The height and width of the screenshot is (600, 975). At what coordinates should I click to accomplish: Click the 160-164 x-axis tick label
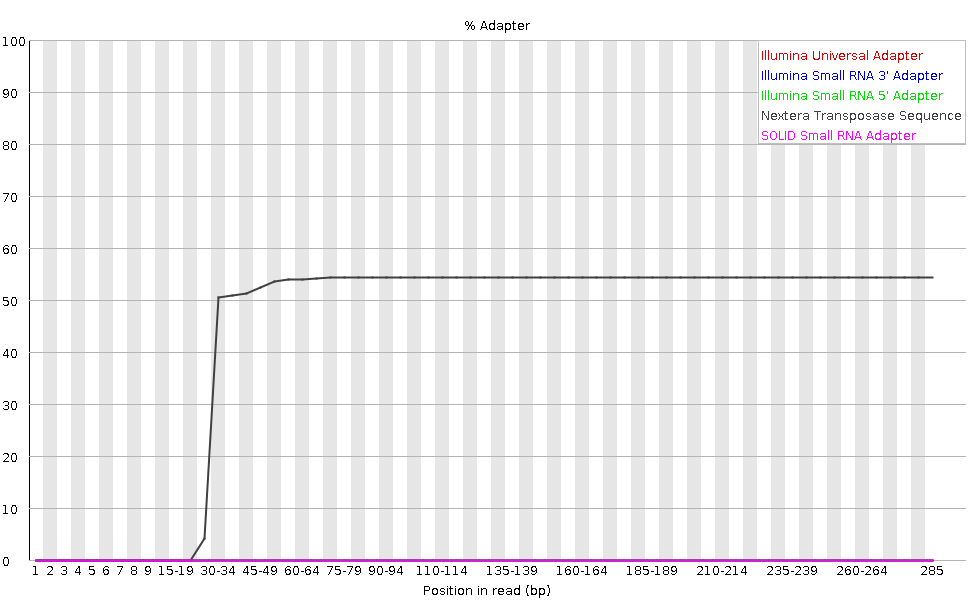pyautogui.click(x=582, y=571)
